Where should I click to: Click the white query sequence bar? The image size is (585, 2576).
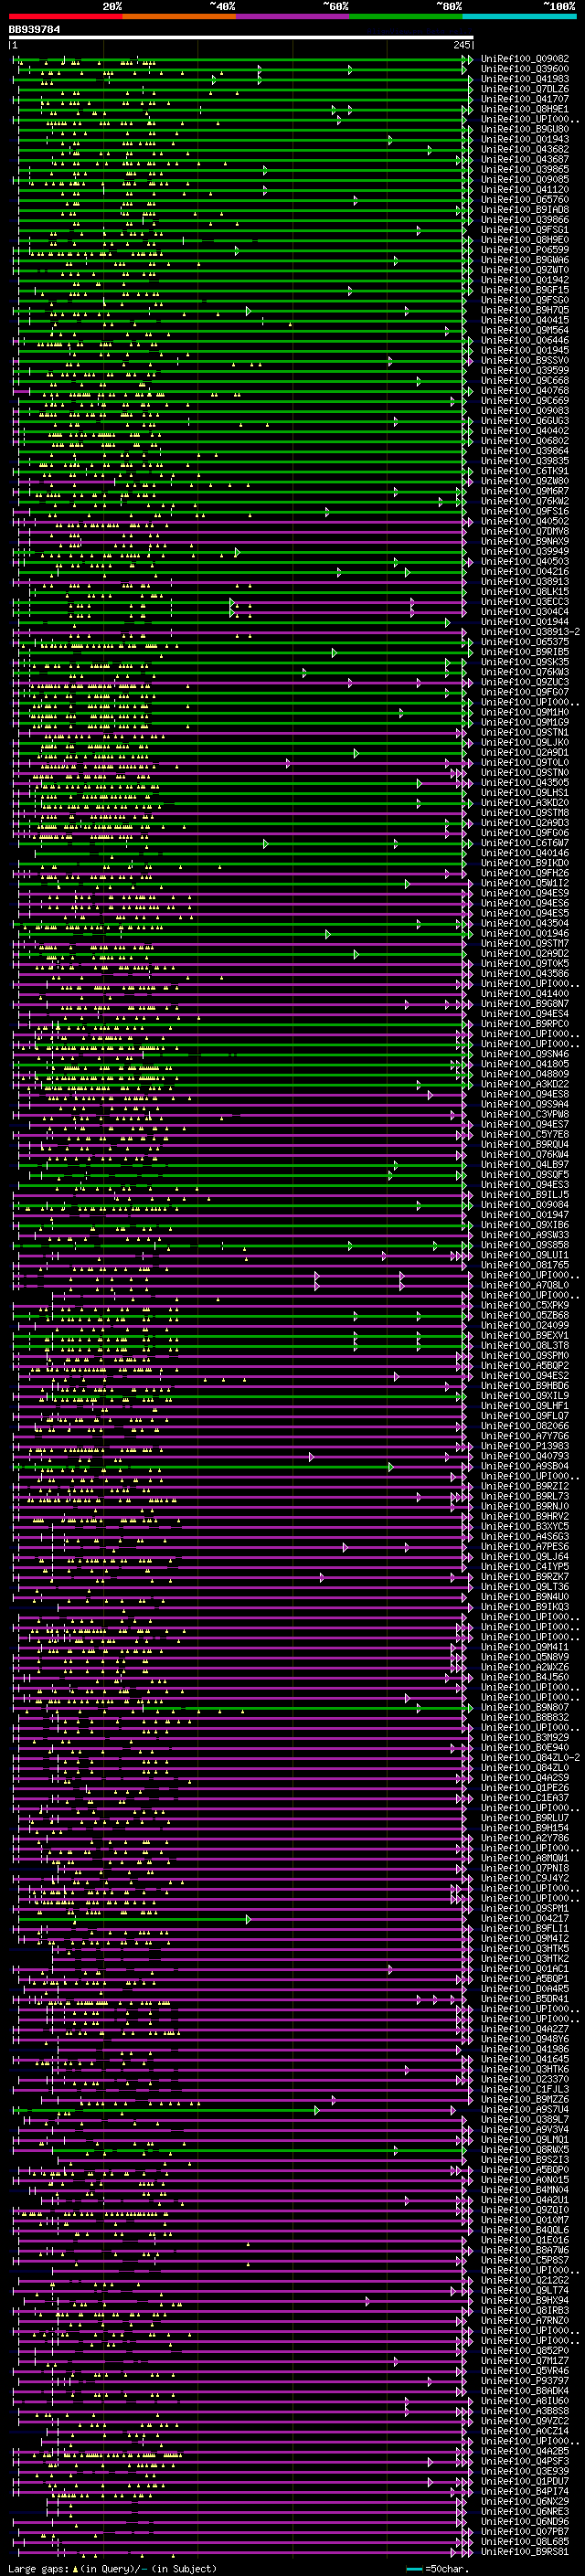pyautogui.click(x=241, y=37)
